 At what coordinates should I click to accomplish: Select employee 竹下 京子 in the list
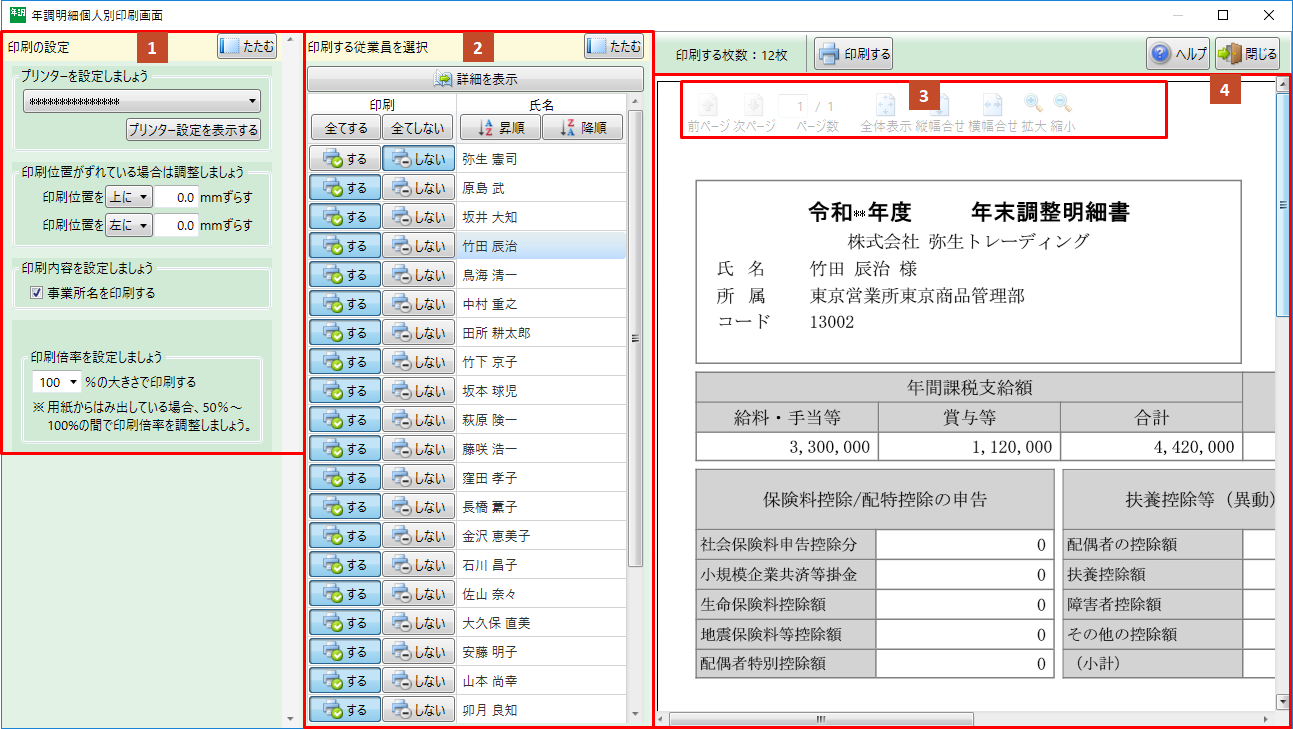point(490,362)
